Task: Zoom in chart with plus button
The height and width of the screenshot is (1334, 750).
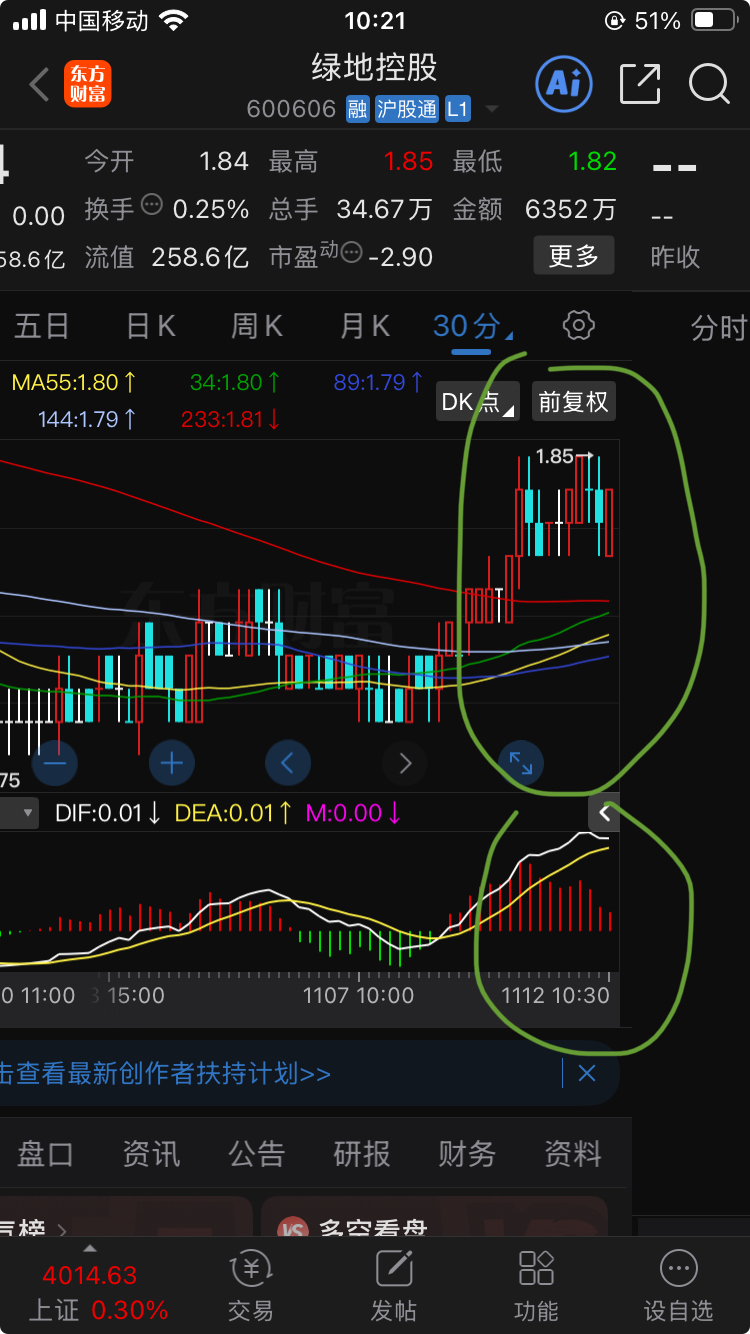Action: click(171, 764)
